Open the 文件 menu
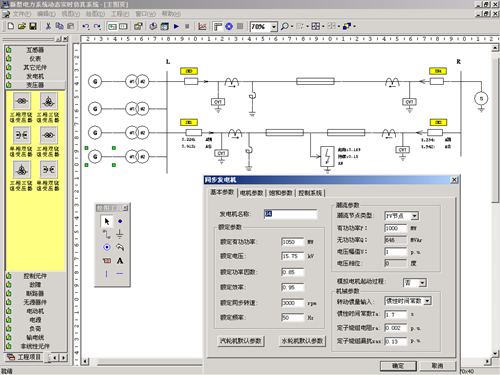This screenshot has width=500, height=375. point(22,14)
